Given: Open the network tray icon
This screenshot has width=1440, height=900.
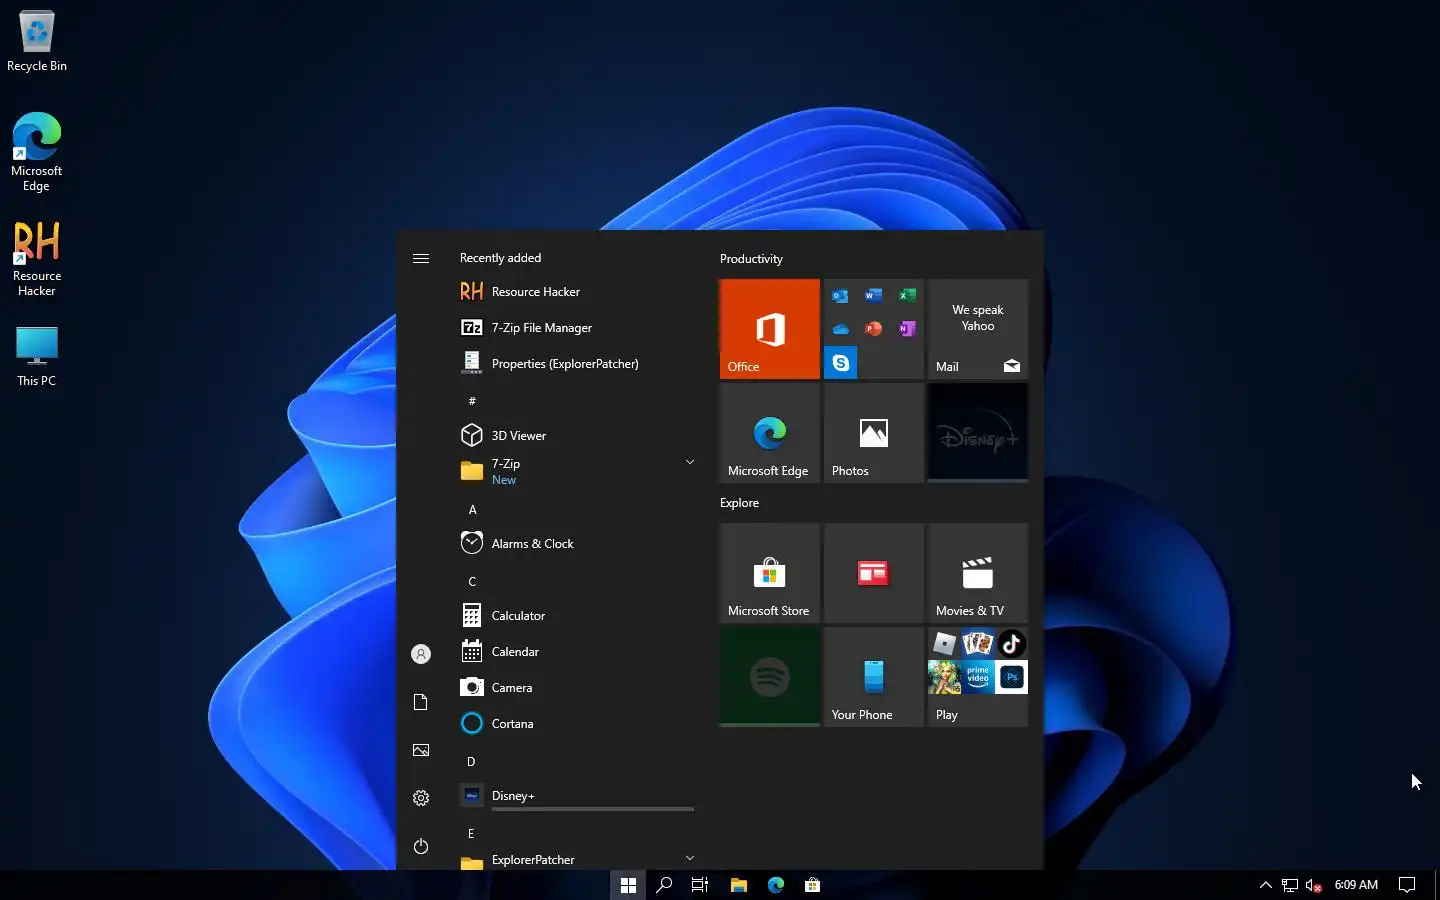Looking at the screenshot, I should [1290, 885].
